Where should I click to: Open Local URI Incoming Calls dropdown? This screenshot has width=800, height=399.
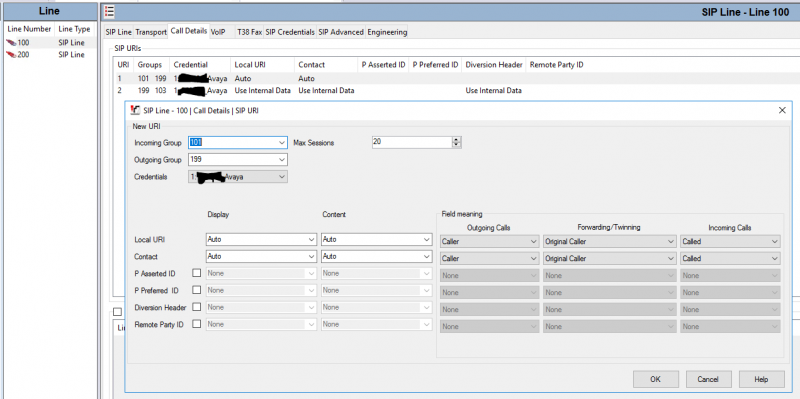pyautogui.click(x=731, y=241)
